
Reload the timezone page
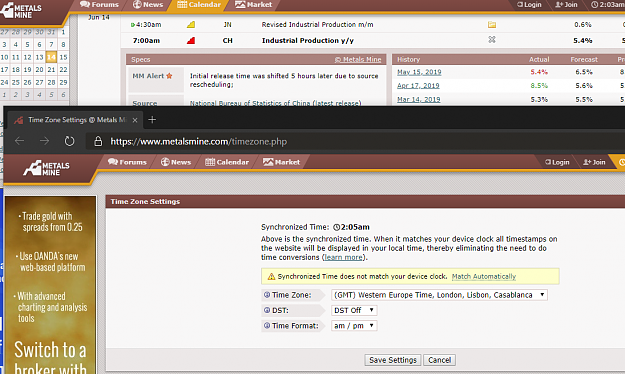coord(69,141)
